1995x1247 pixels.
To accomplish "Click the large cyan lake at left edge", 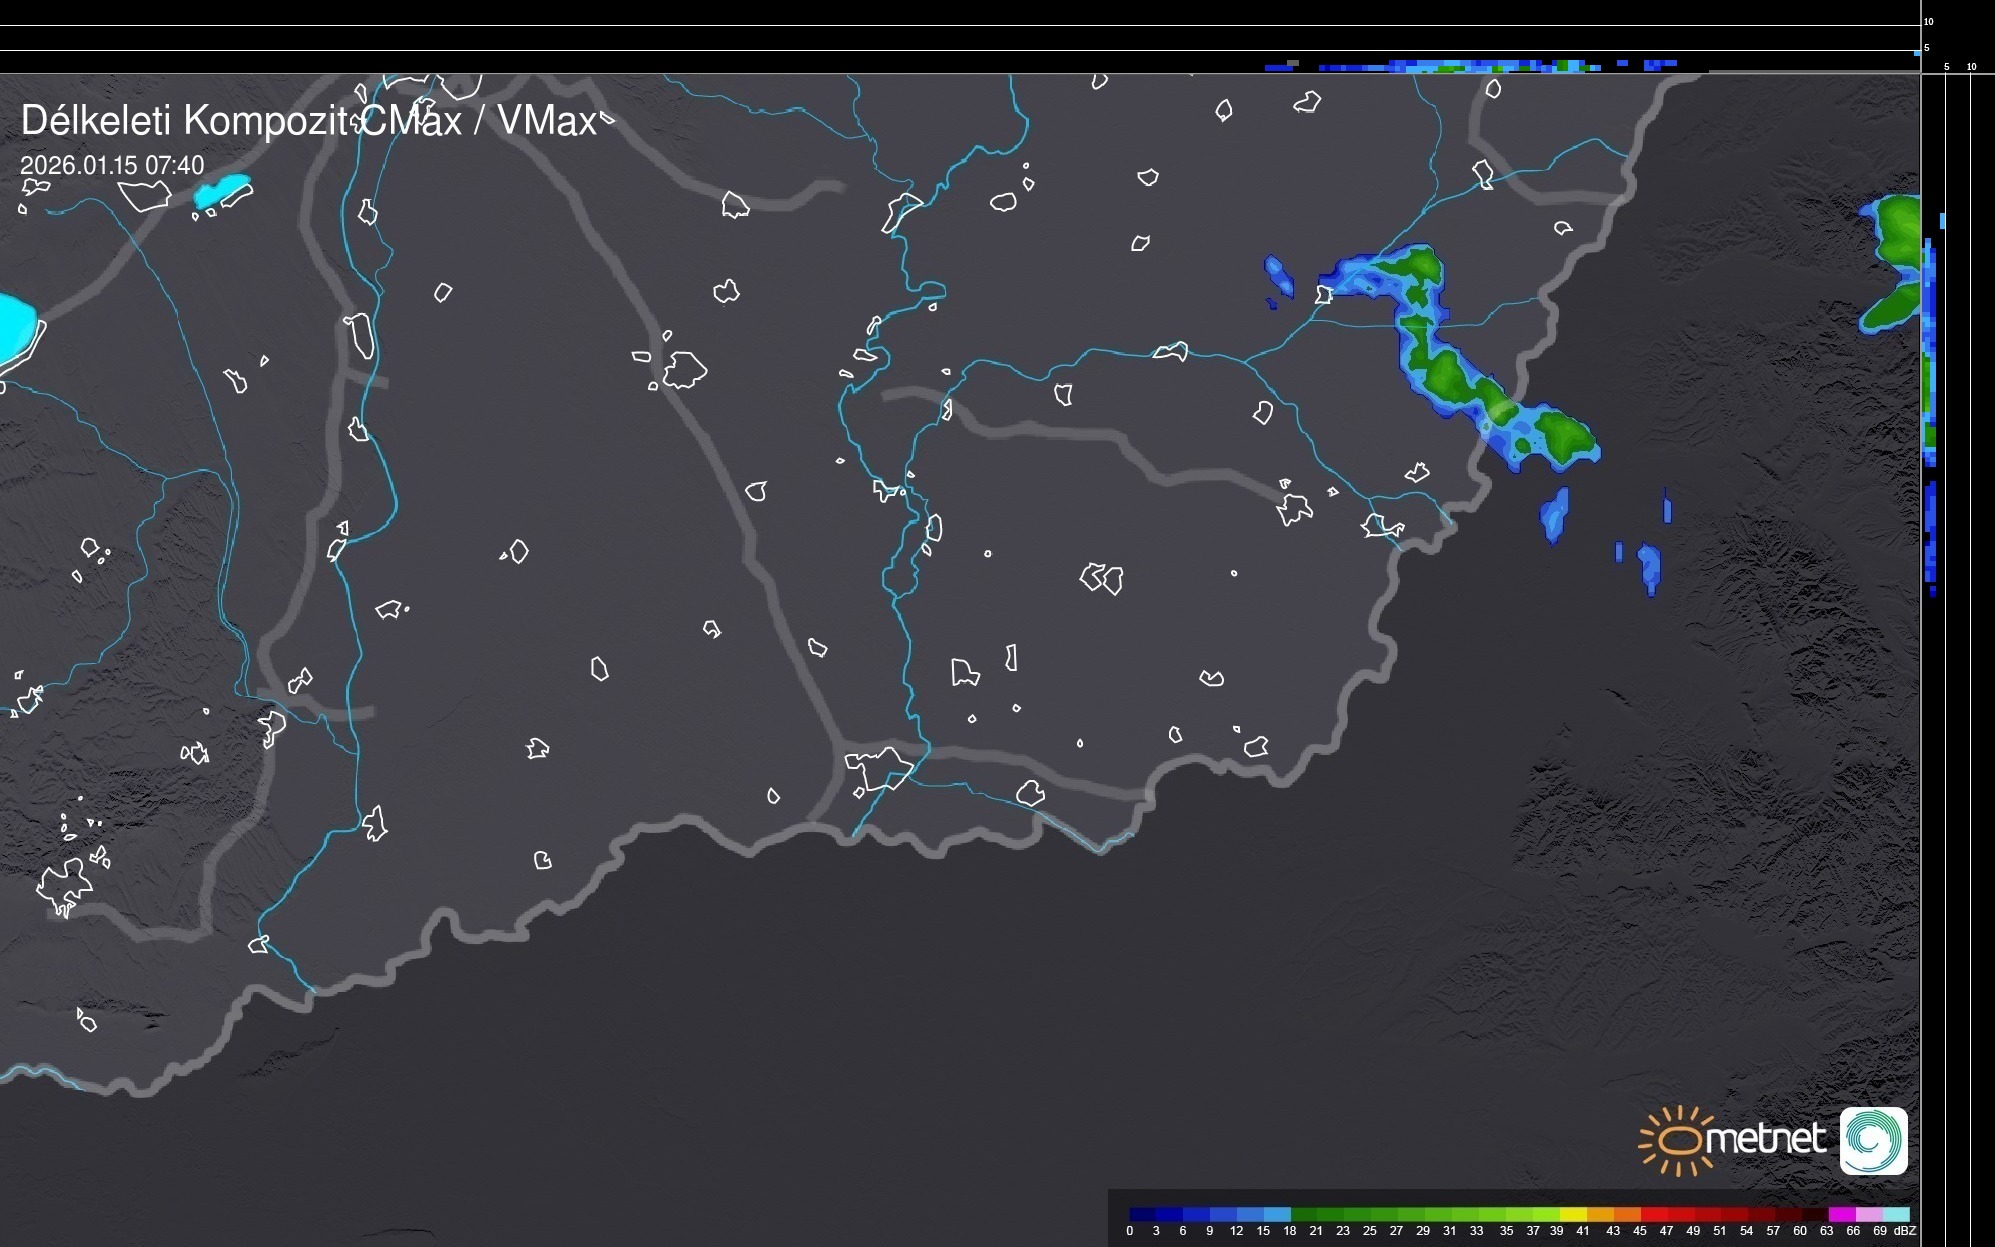I will (14, 328).
